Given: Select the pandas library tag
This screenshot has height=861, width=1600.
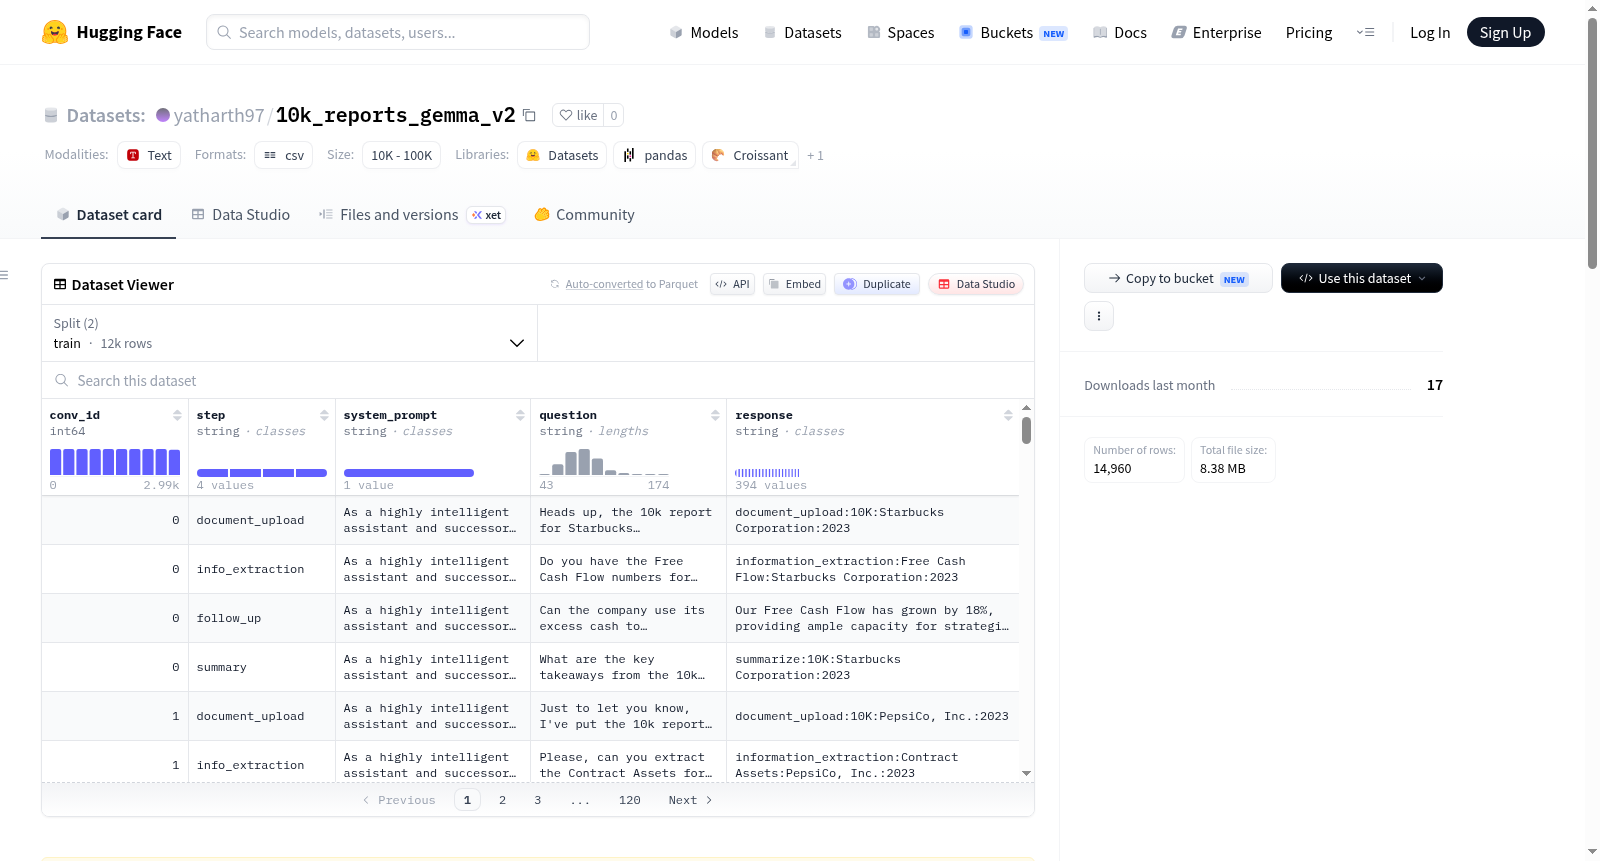Looking at the screenshot, I should tap(655, 155).
